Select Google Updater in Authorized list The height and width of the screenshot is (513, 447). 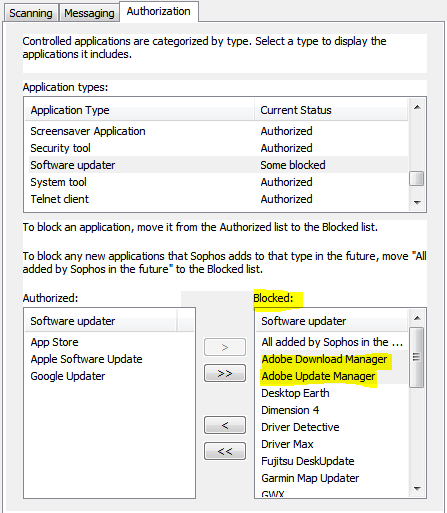click(x=68, y=376)
